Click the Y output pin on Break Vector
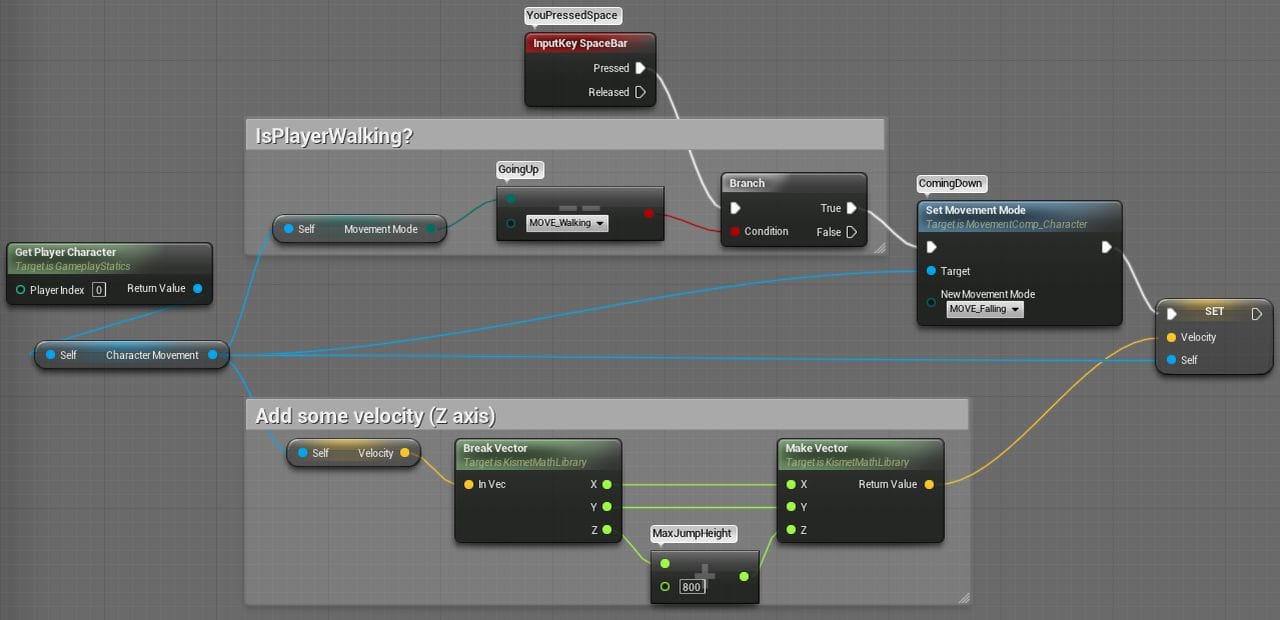The height and width of the screenshot is (620, 1280). [606, 507]
